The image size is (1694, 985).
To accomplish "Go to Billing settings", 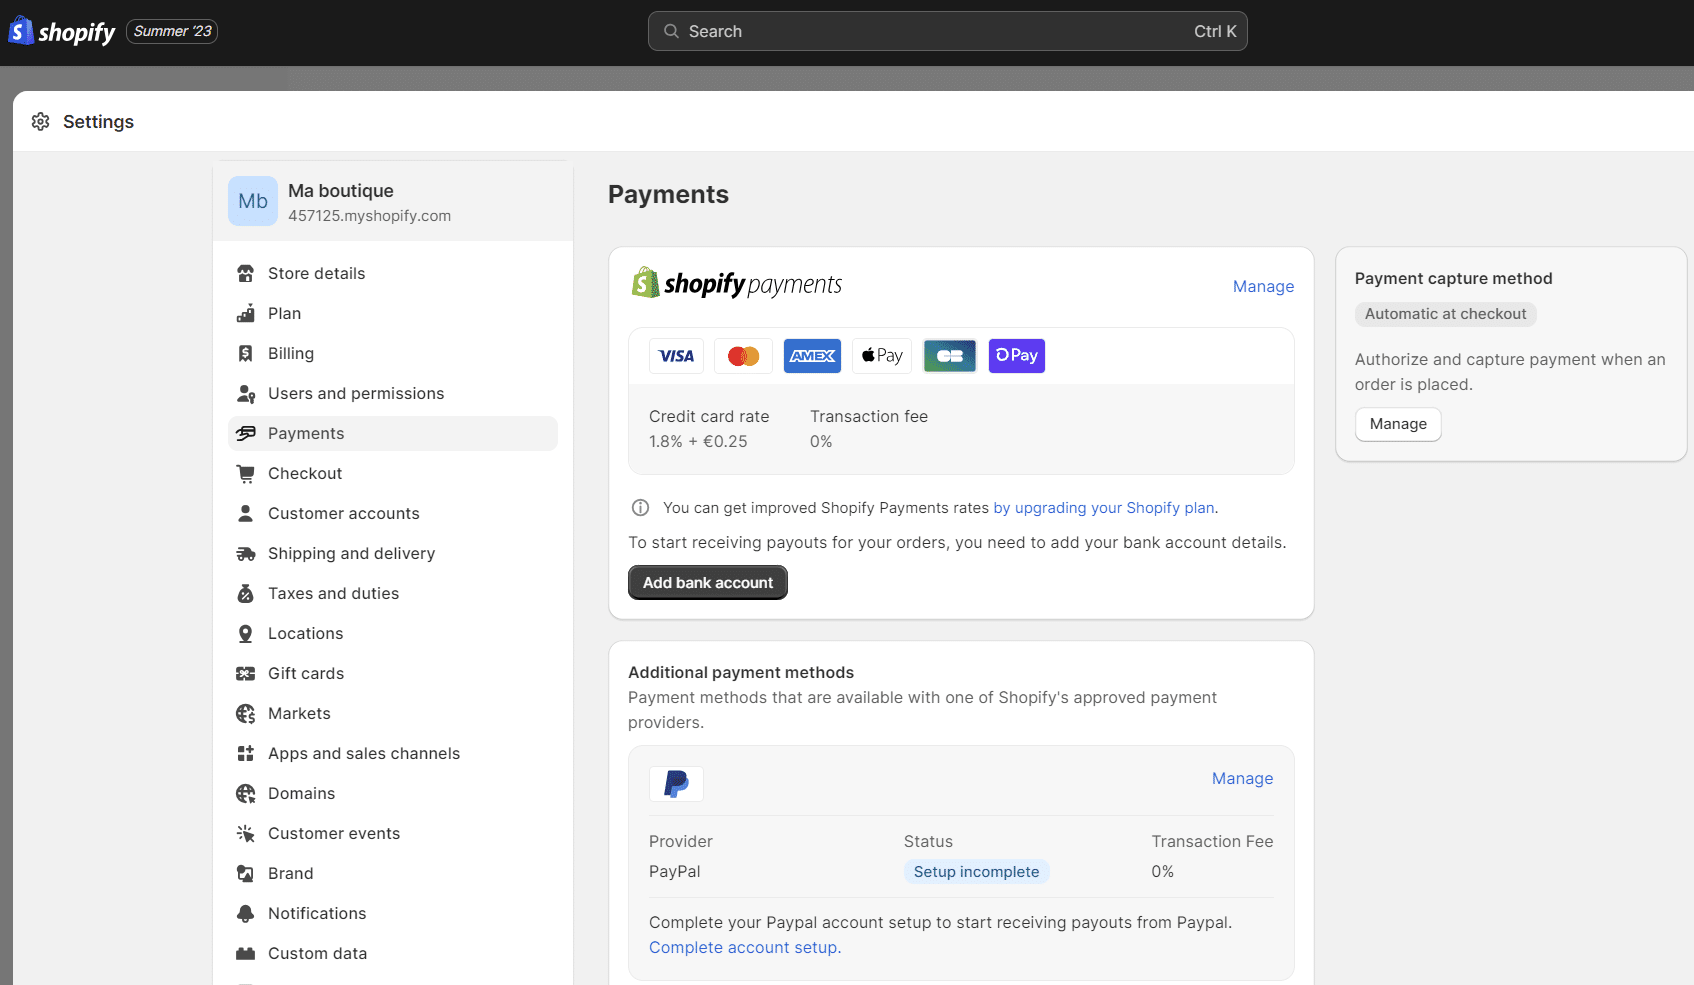I will [x=393, y=353].
